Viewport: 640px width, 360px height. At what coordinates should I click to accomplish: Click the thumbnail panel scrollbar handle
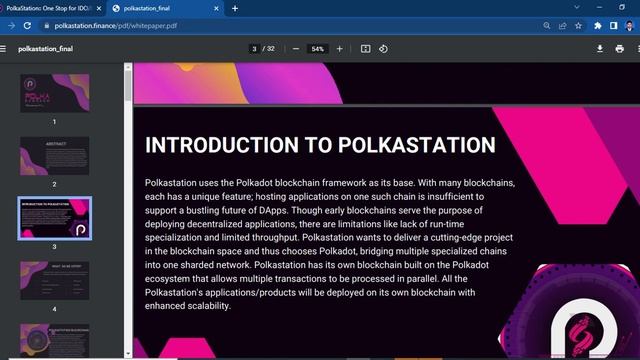pos(128,86)
